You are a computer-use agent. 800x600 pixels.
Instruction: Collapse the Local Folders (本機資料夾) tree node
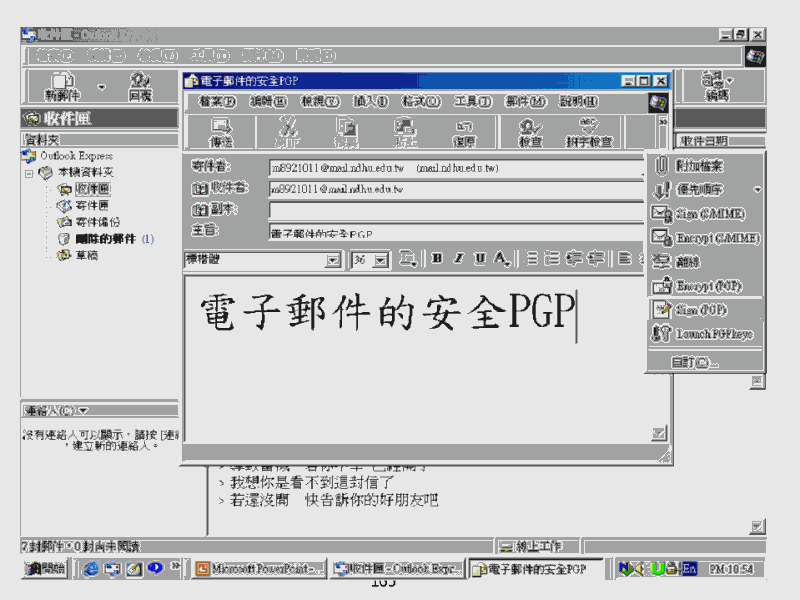click(29, 173)
